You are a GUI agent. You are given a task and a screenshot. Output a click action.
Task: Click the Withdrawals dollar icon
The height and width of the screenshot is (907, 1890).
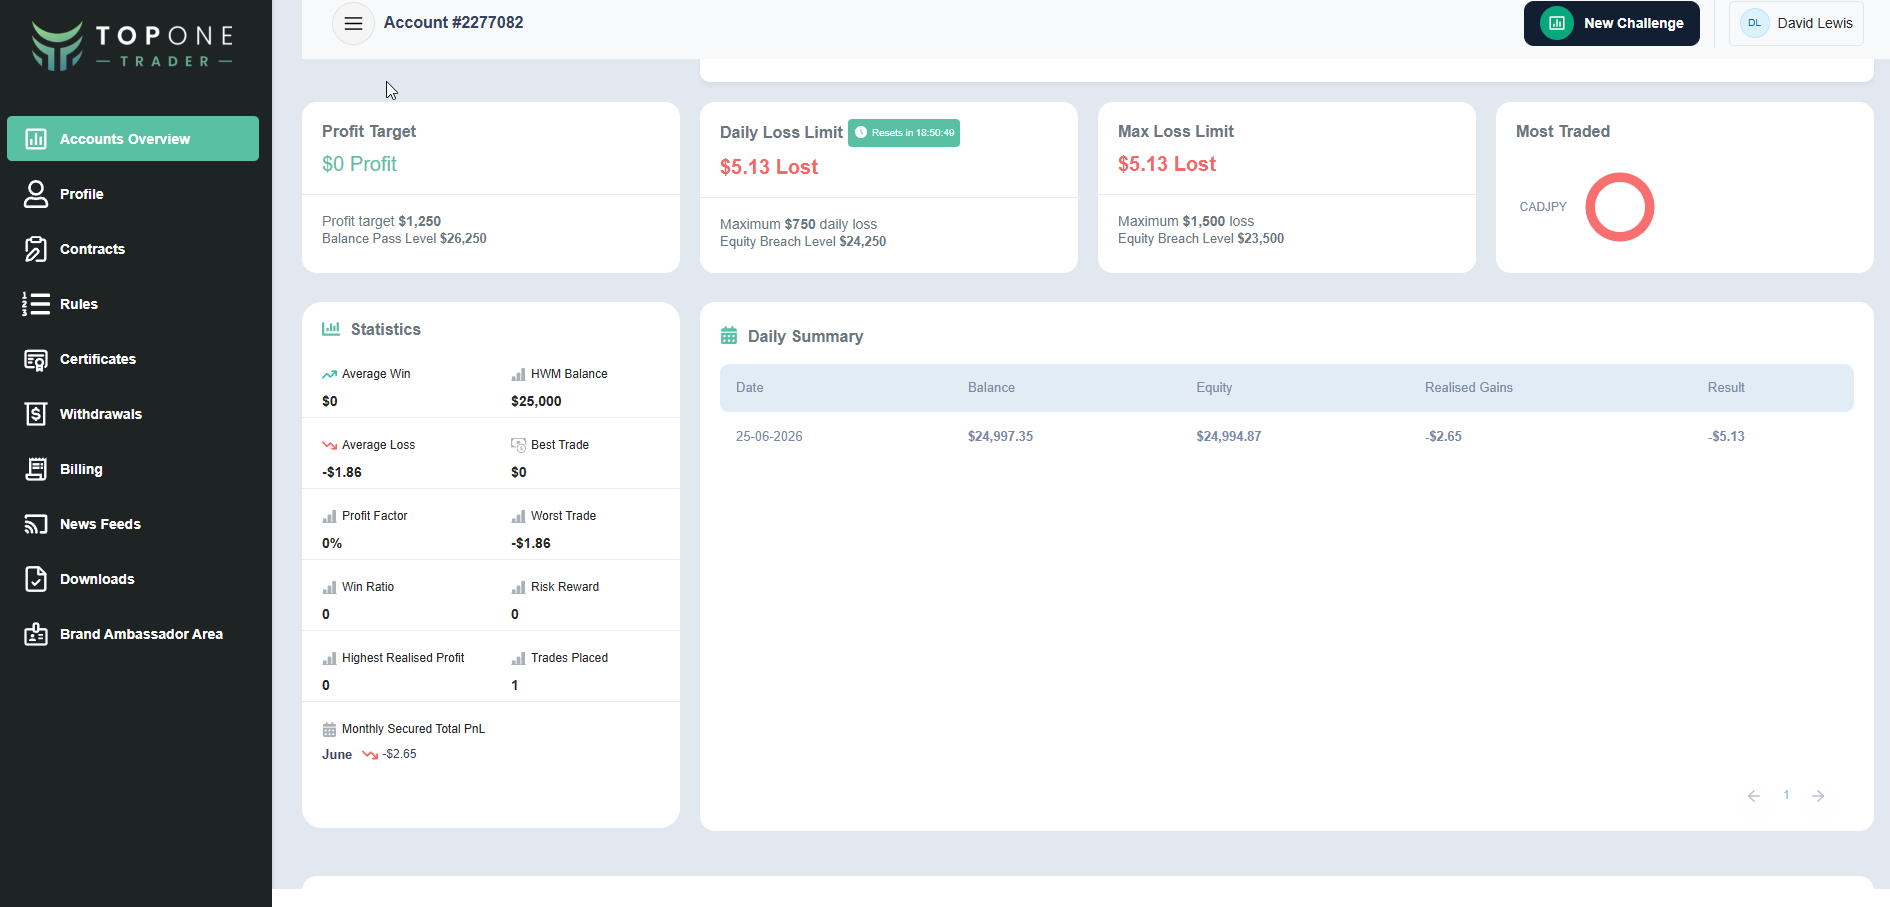36,414
